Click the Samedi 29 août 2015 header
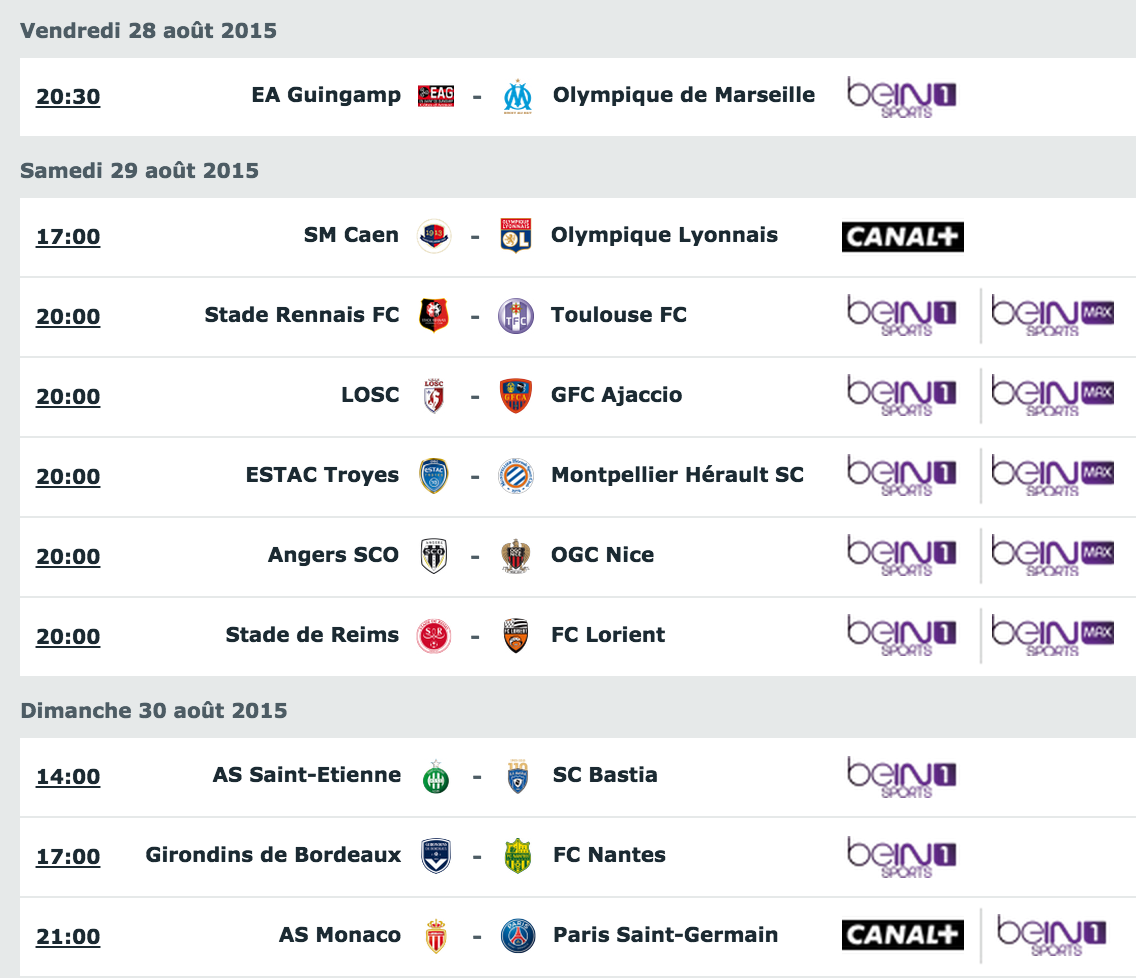This screenshot has height=978, width=1136. [139, 170]
